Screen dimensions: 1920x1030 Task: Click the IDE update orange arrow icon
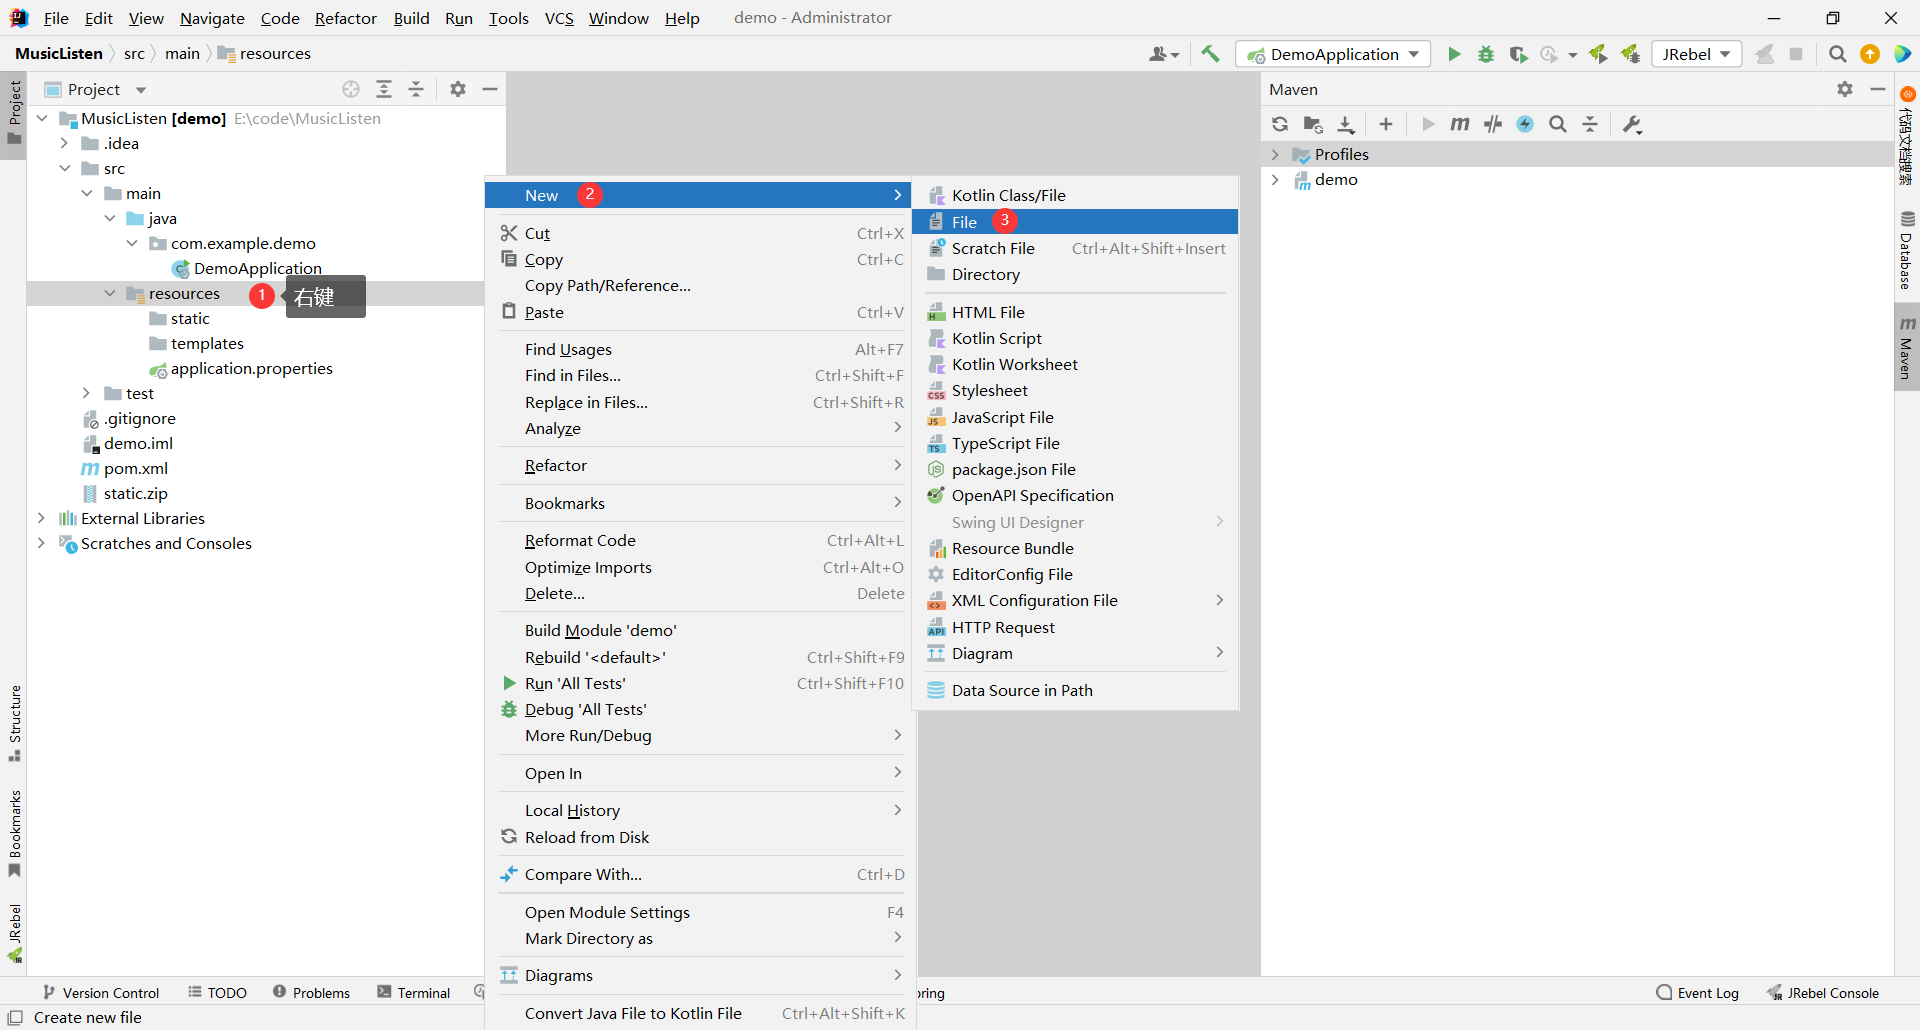[1870, 54]
